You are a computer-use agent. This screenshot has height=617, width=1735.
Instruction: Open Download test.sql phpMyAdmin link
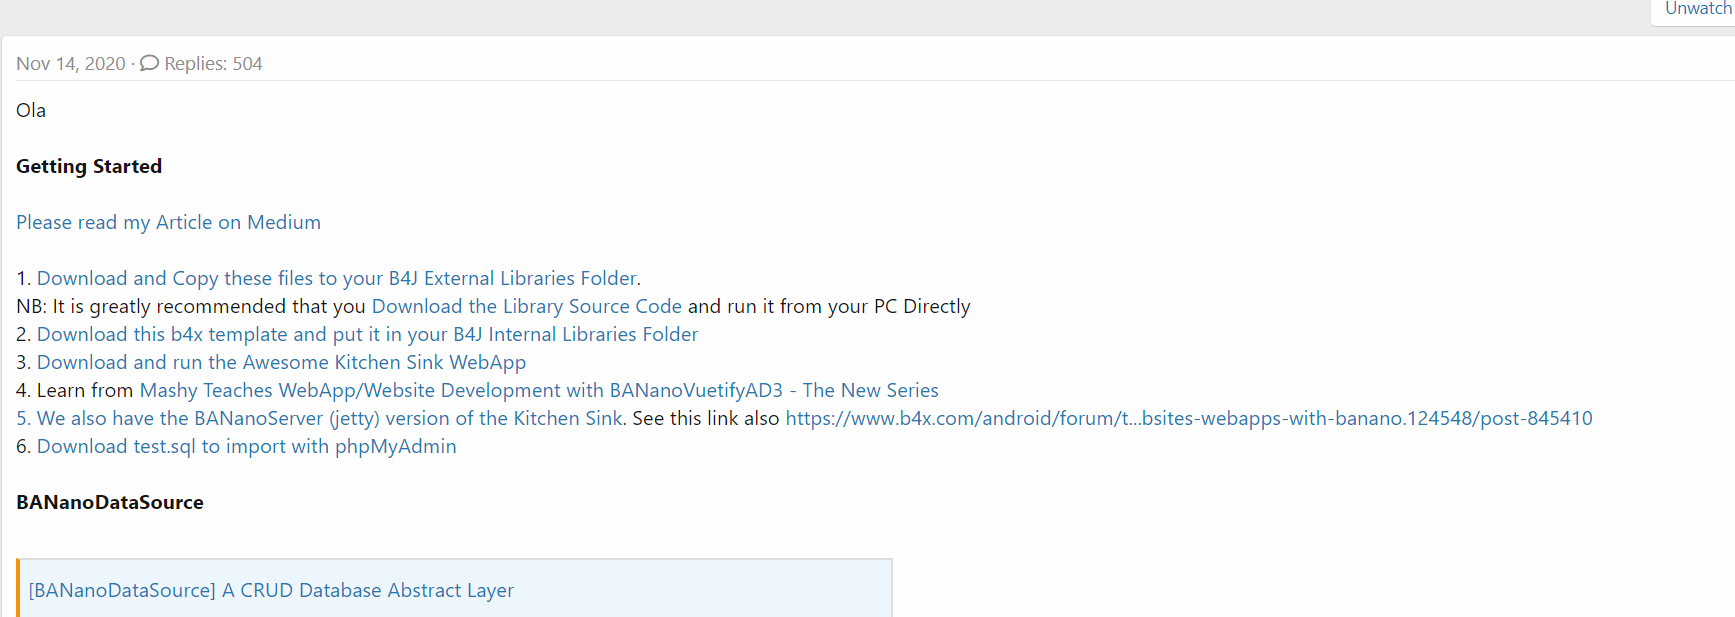246,446
